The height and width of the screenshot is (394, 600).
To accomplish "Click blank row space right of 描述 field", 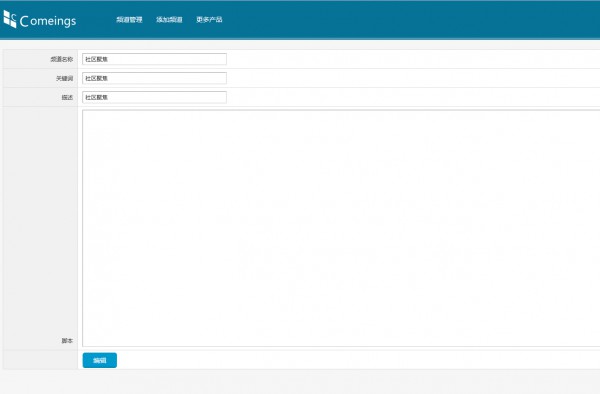I will click(413, 97).
